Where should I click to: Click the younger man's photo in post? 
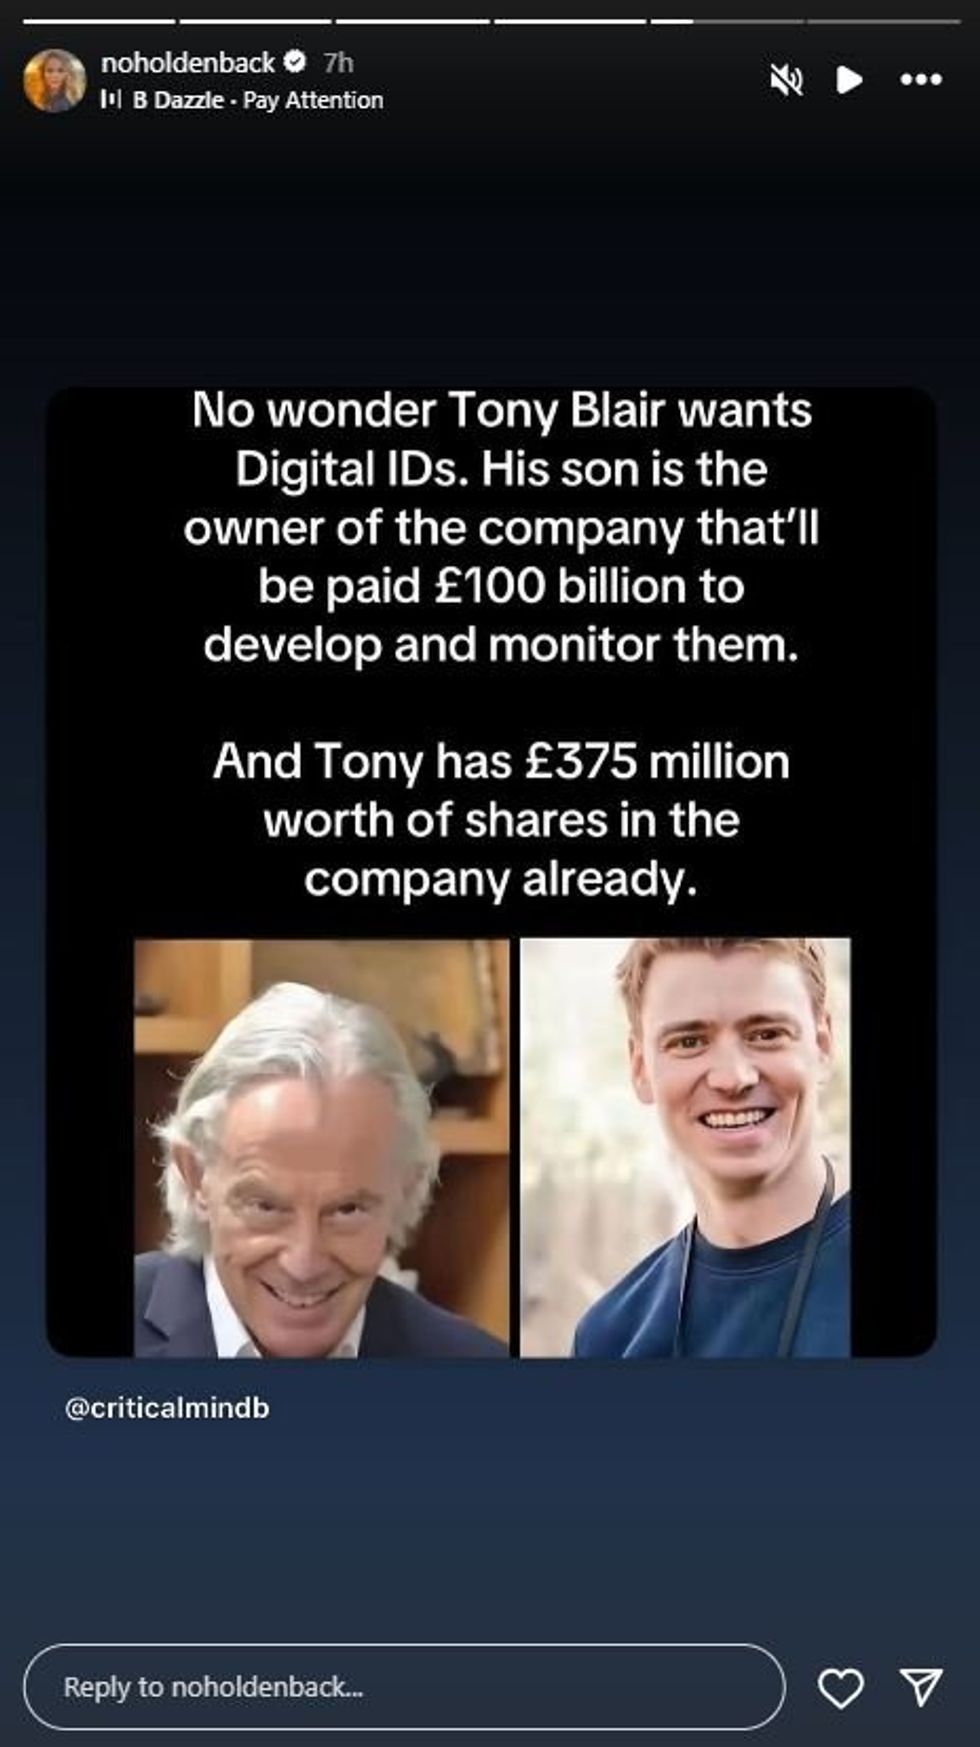pyautogui.click(x=685, y=1148)
